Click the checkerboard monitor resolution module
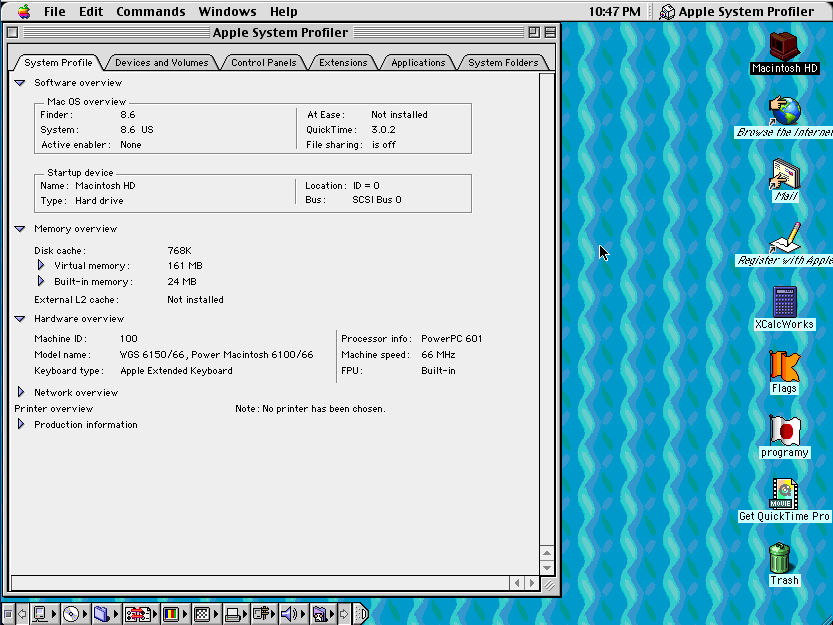 (206, 614)
